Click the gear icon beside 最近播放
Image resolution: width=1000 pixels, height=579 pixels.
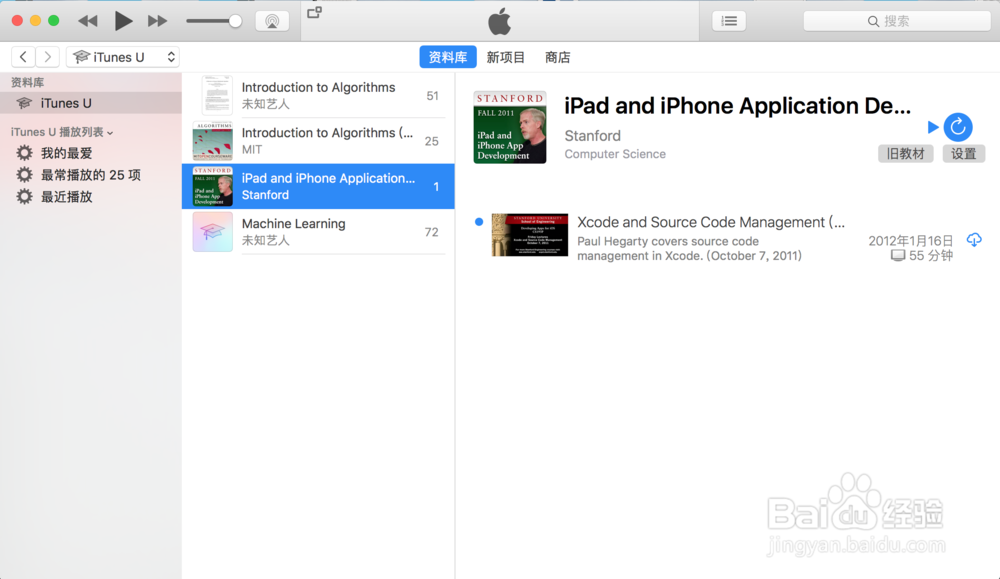tap(24, 196)
